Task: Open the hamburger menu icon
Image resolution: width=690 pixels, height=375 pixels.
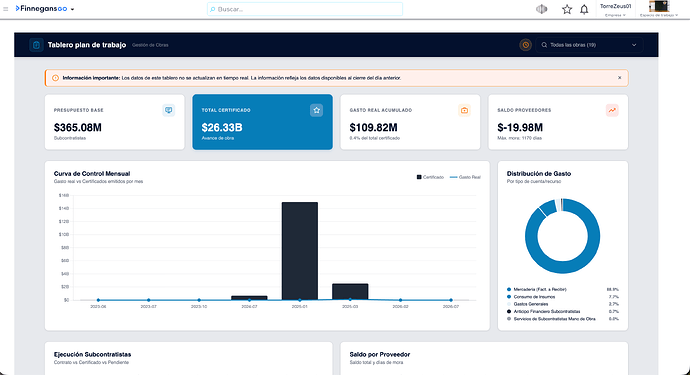Action: tap(6, 9)
